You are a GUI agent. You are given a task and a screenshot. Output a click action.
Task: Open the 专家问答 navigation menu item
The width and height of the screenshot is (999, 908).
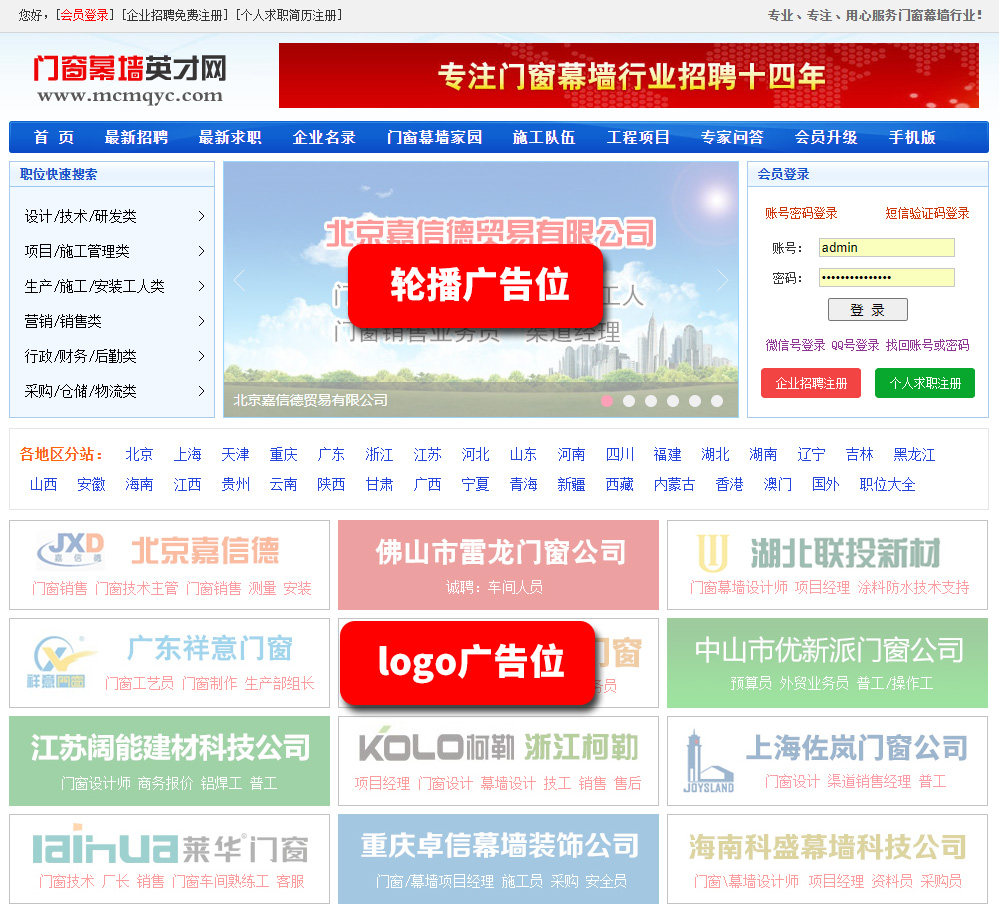[731, 137]
